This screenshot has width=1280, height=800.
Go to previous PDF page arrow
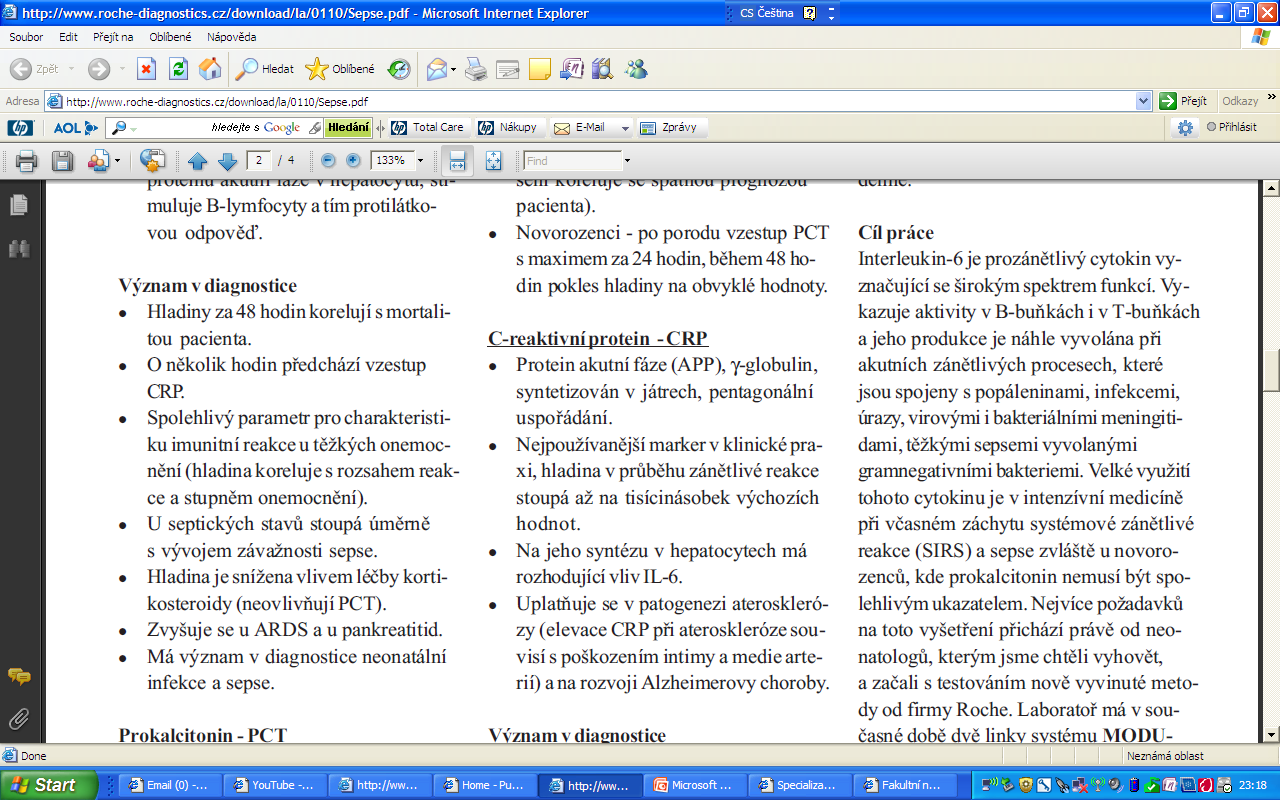[197, 161]
